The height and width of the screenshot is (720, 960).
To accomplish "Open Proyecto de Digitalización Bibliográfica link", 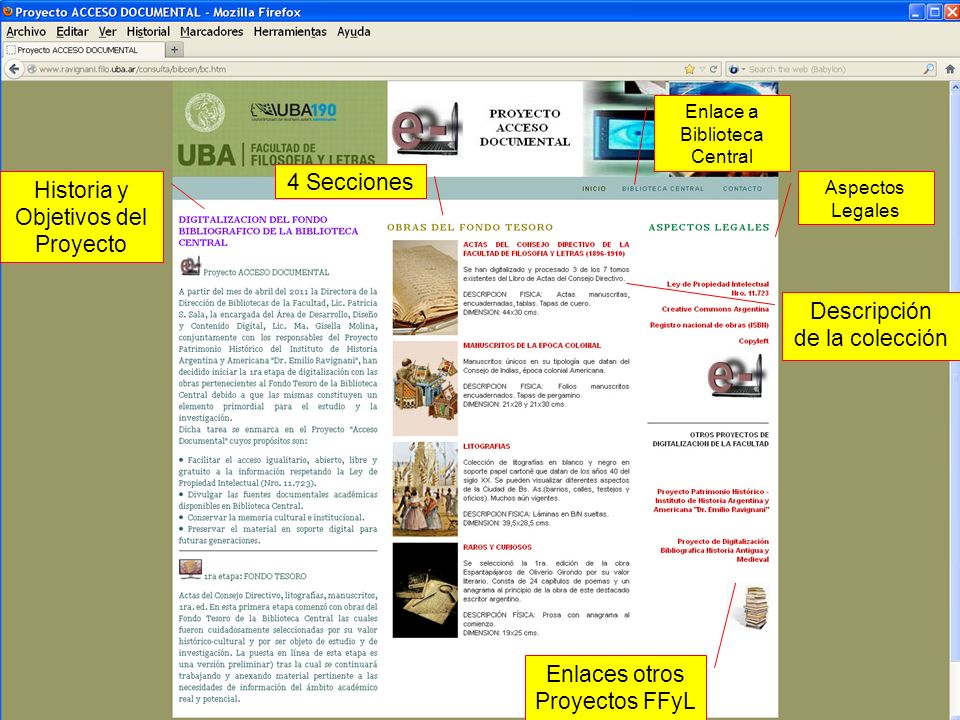I will 714,550.
